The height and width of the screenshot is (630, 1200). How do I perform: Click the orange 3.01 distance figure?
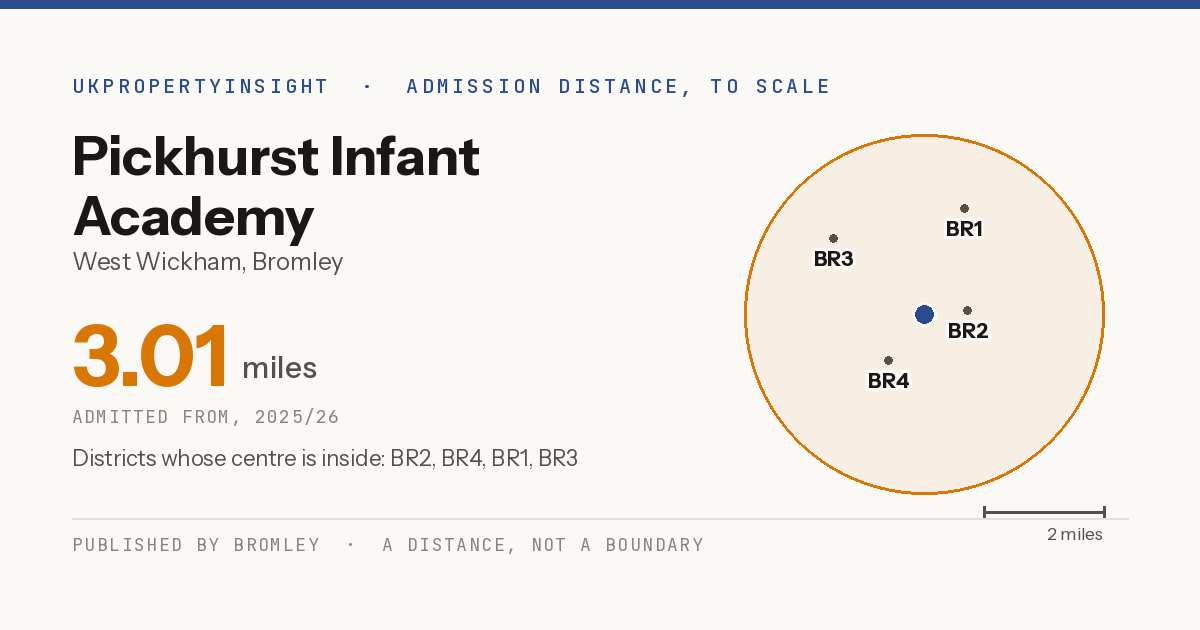tap(151, 356)
